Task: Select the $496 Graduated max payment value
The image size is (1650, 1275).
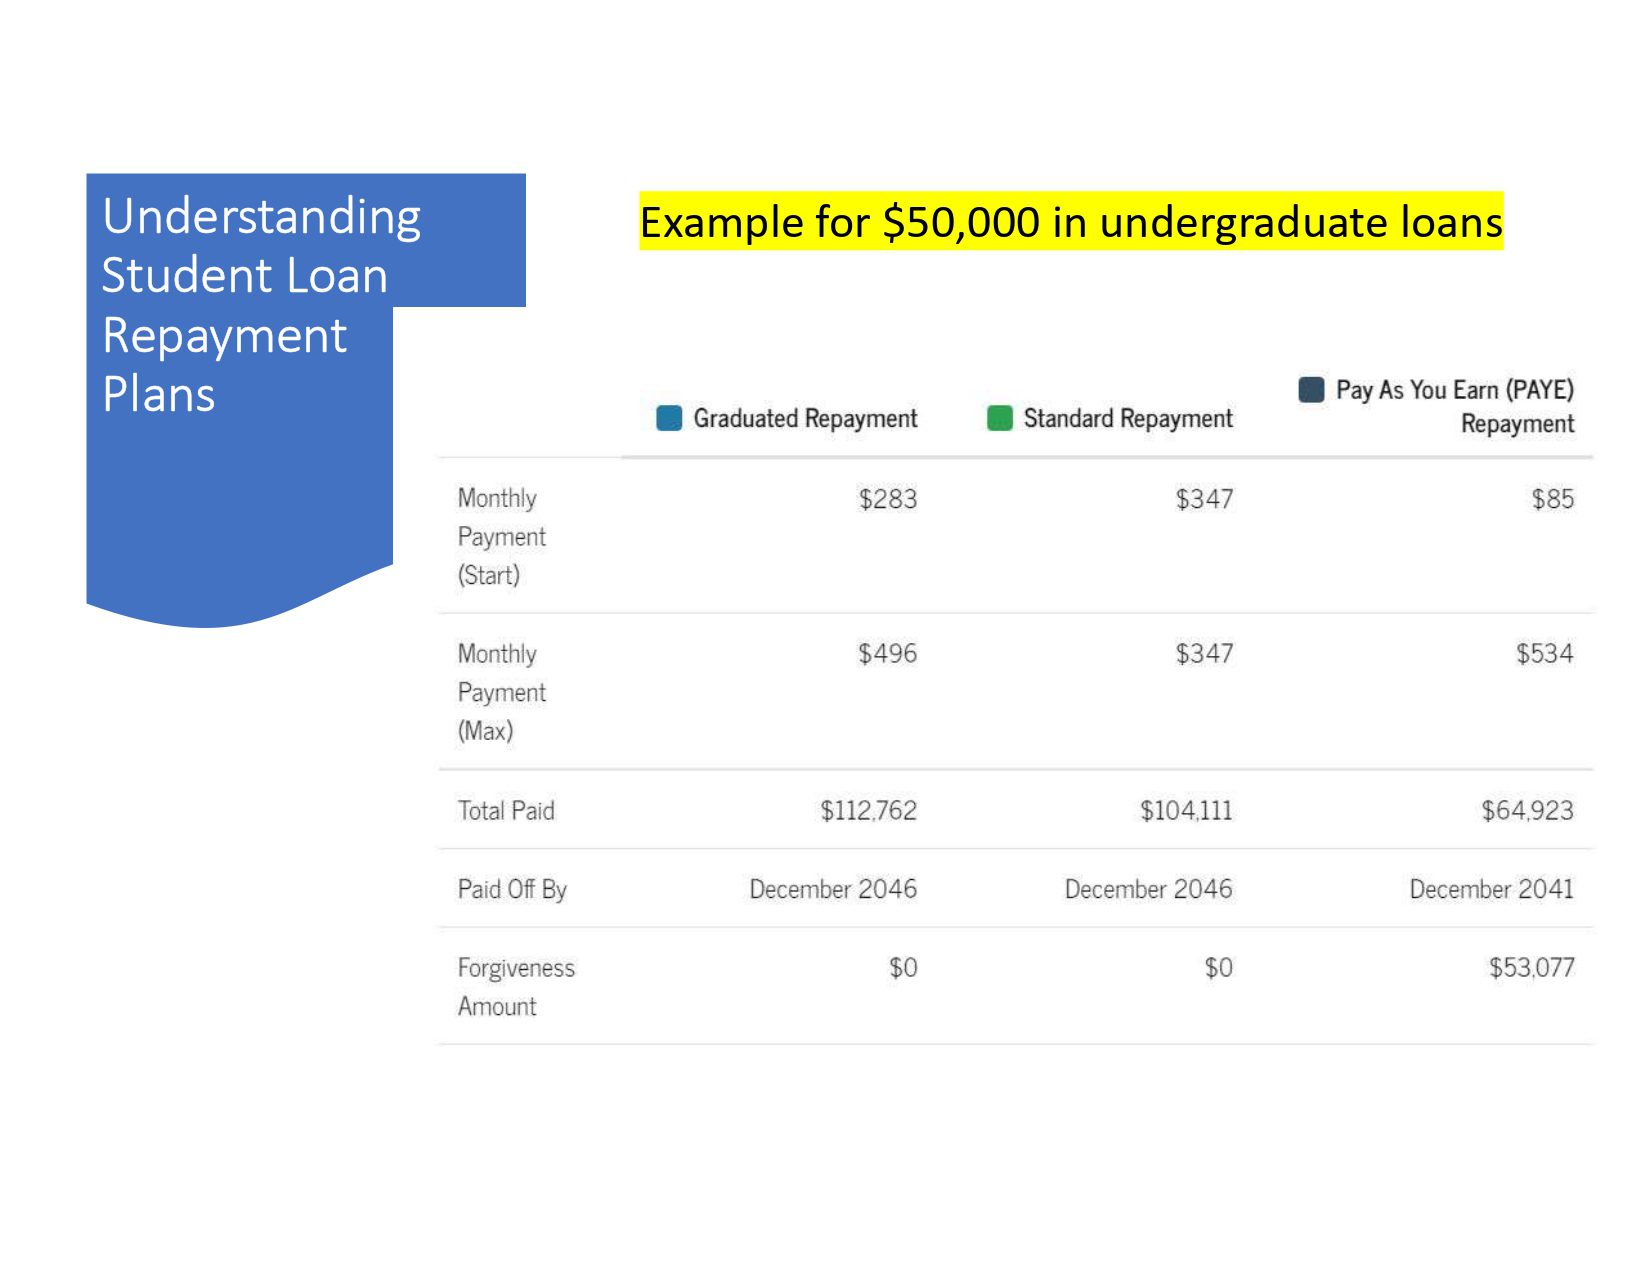Action: (x=887, y=654)
